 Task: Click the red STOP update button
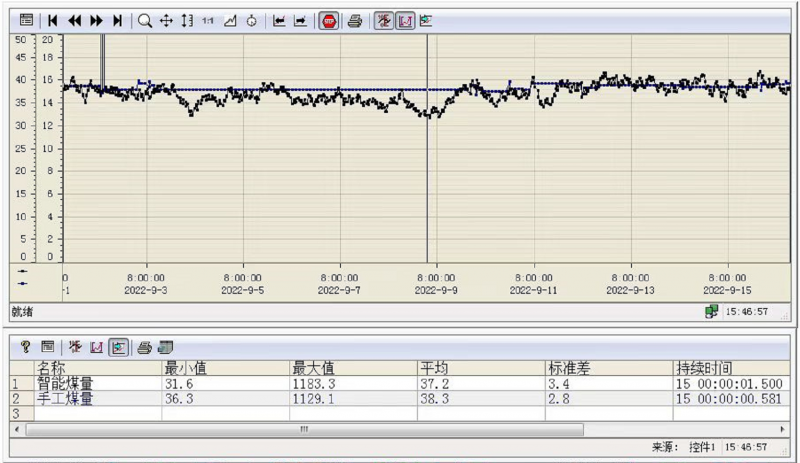pyautogui.click(x=329, y=20)
